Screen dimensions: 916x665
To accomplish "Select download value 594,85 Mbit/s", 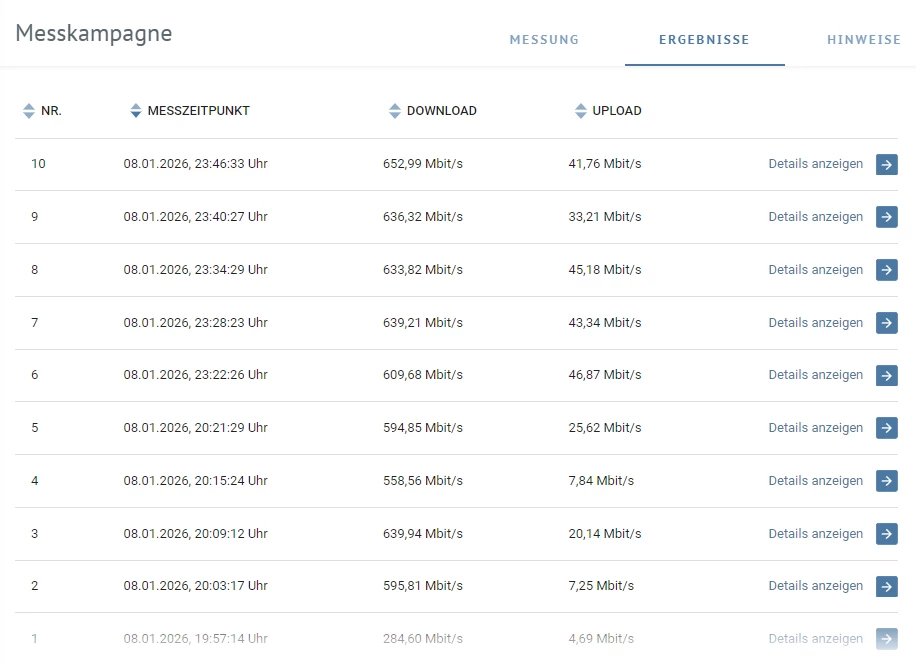I will (x=423, y=428).
